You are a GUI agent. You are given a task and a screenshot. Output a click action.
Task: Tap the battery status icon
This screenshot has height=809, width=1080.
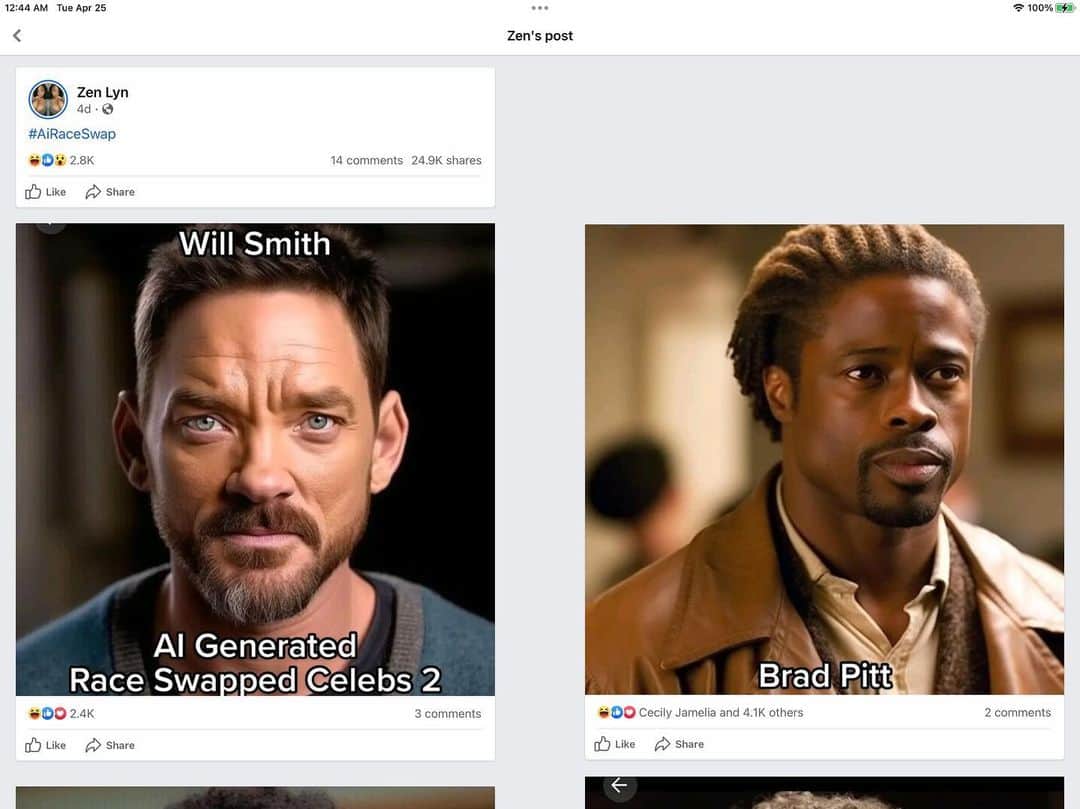pos(1065,8)
